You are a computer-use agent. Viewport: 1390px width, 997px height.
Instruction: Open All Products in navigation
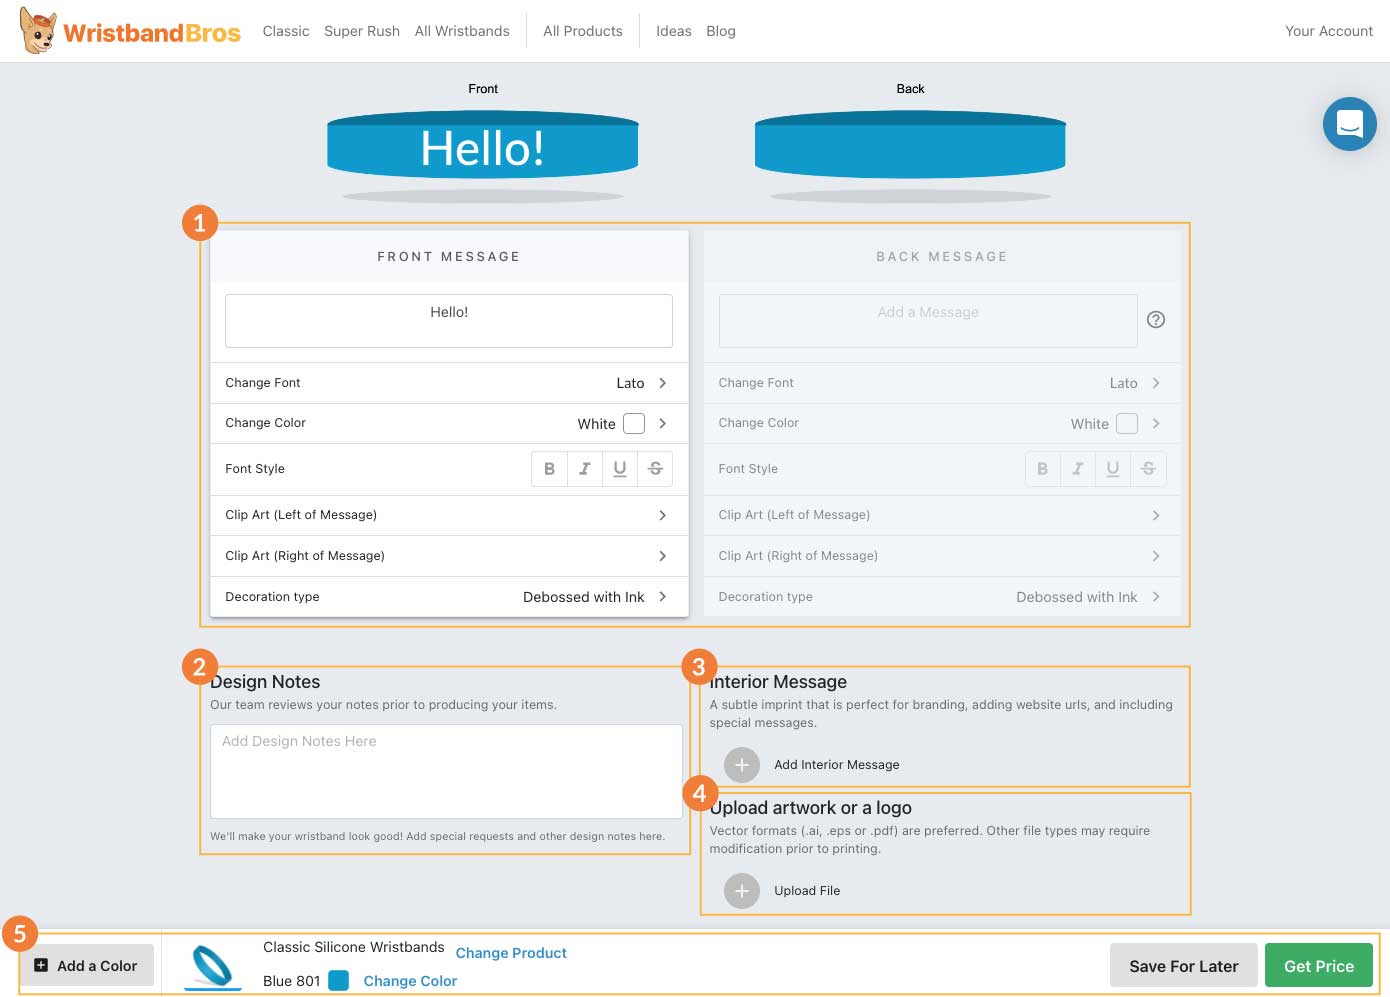[583, 31]
